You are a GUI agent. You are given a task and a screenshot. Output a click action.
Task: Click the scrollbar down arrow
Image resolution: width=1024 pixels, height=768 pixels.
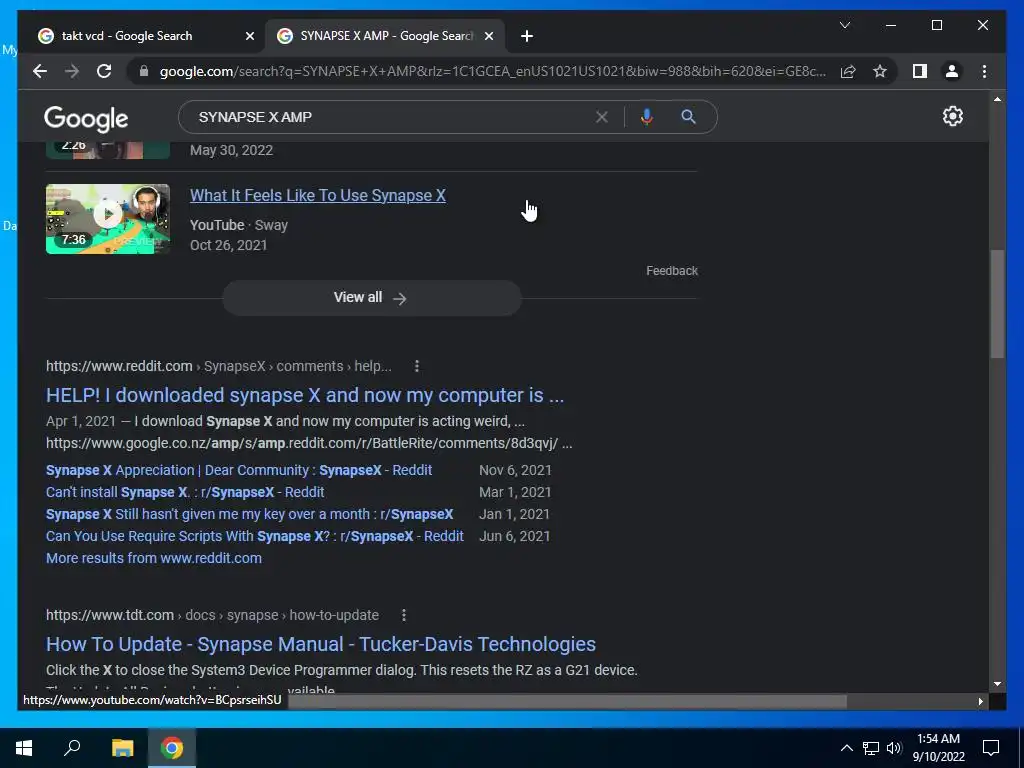997,684
